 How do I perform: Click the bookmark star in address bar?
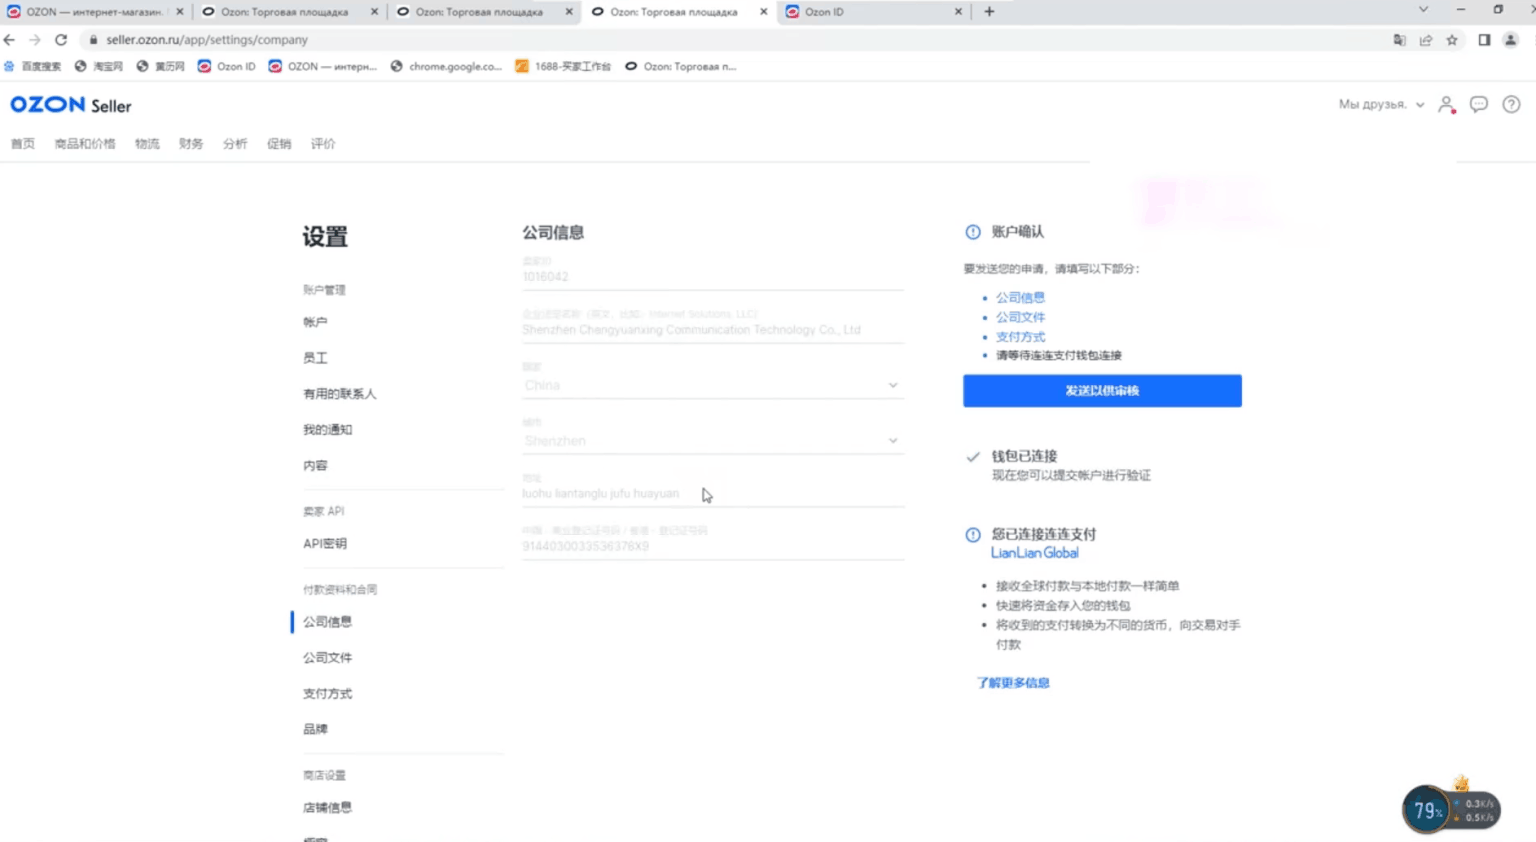[1452, 40]
